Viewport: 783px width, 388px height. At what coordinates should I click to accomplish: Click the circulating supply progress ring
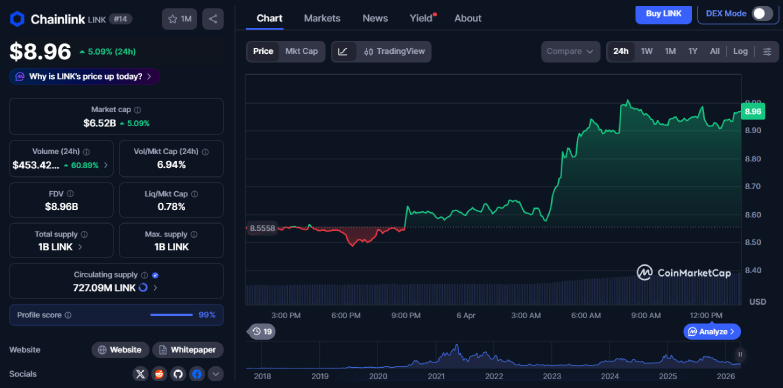(x=143, y=288)
